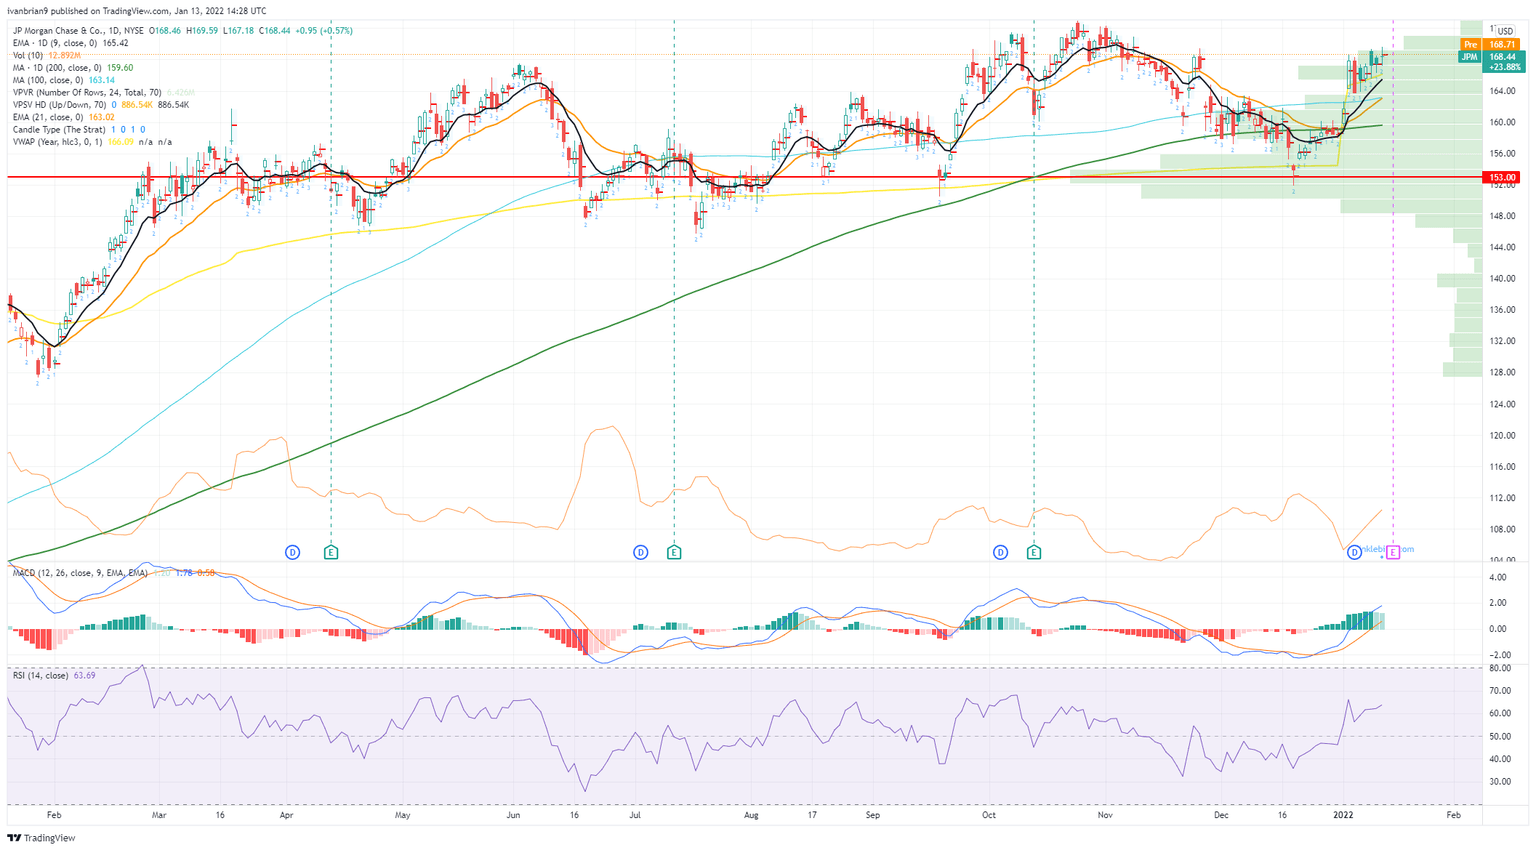Click the October dividend 'D' marker
The height and width of the screenshot is (851, 1536).
point(1000,552)
